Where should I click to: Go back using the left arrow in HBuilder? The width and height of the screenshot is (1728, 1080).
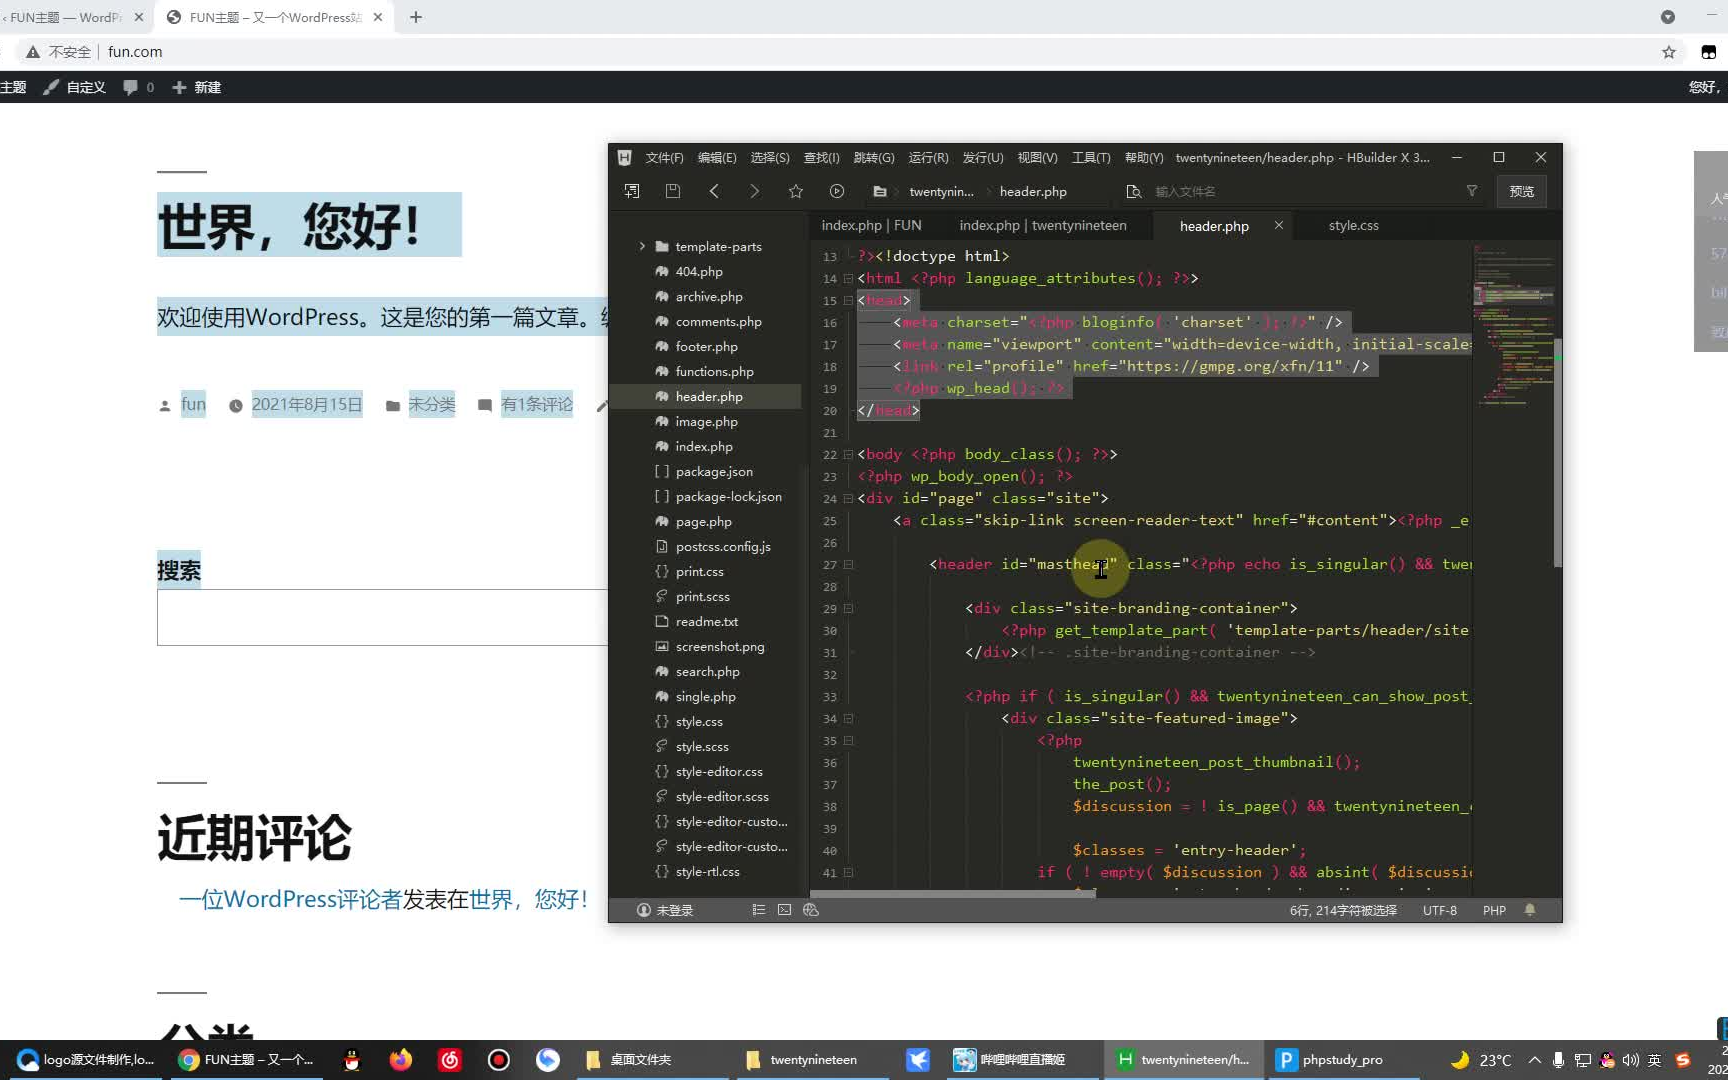[x=714, y=191]
